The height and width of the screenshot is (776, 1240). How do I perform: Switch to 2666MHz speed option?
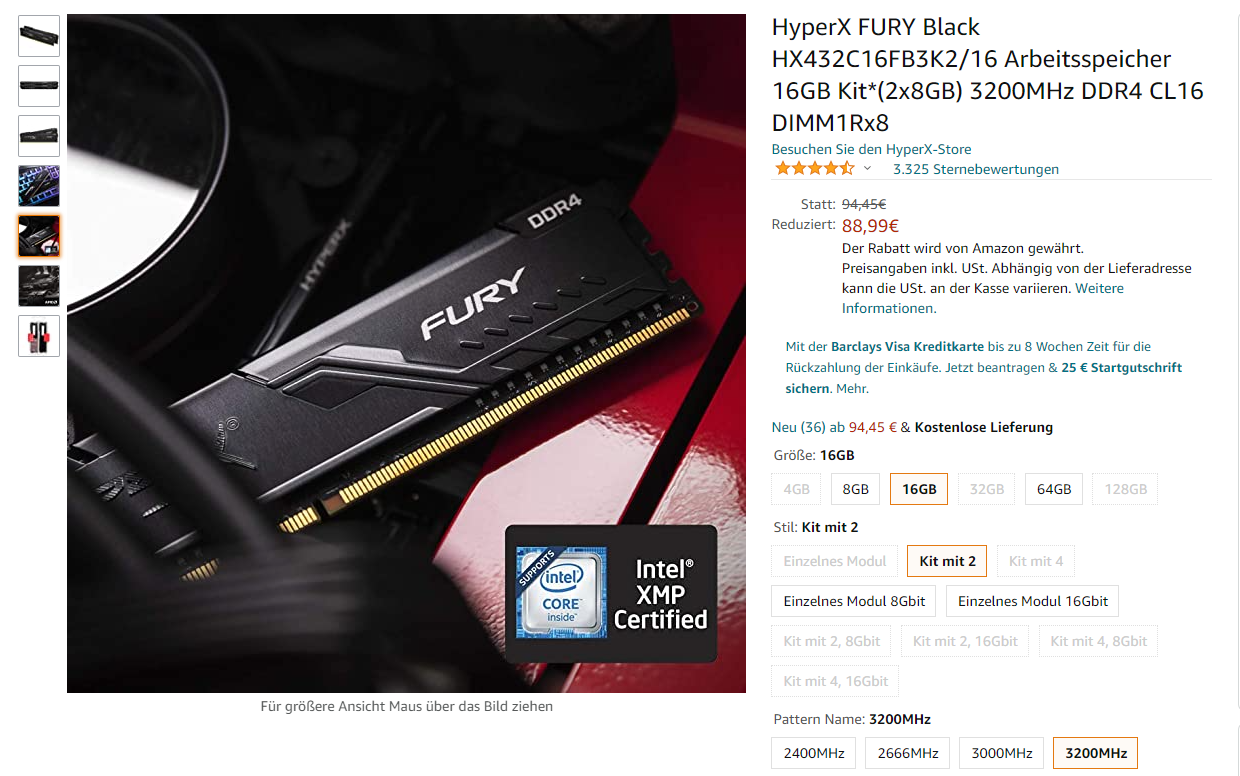coord(908,753)
